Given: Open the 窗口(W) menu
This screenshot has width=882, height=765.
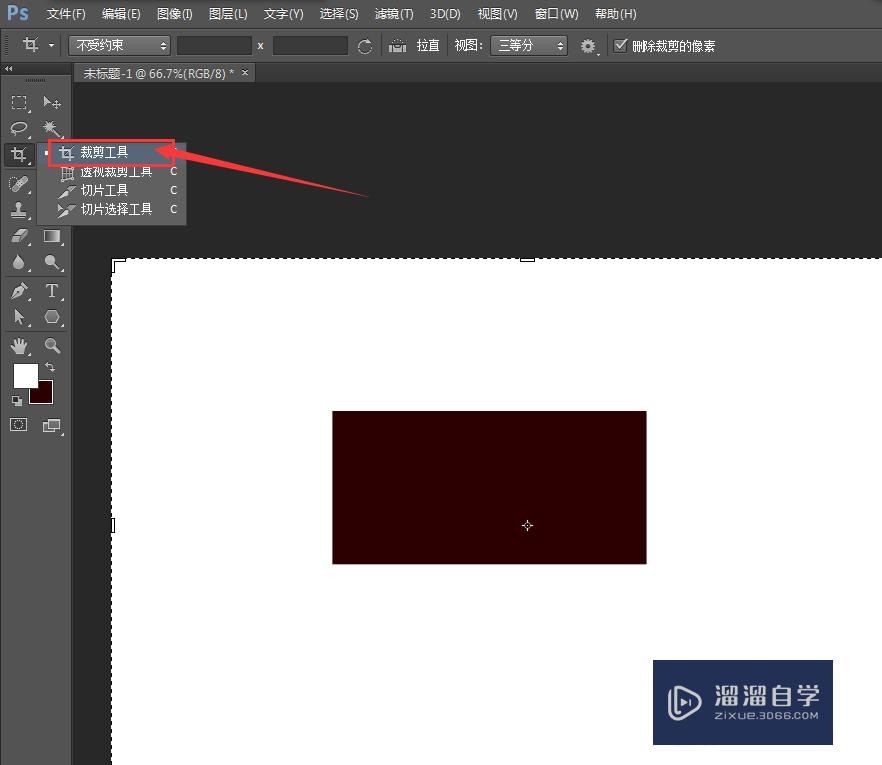Looking at the screenshot, I should pos(556,14).
